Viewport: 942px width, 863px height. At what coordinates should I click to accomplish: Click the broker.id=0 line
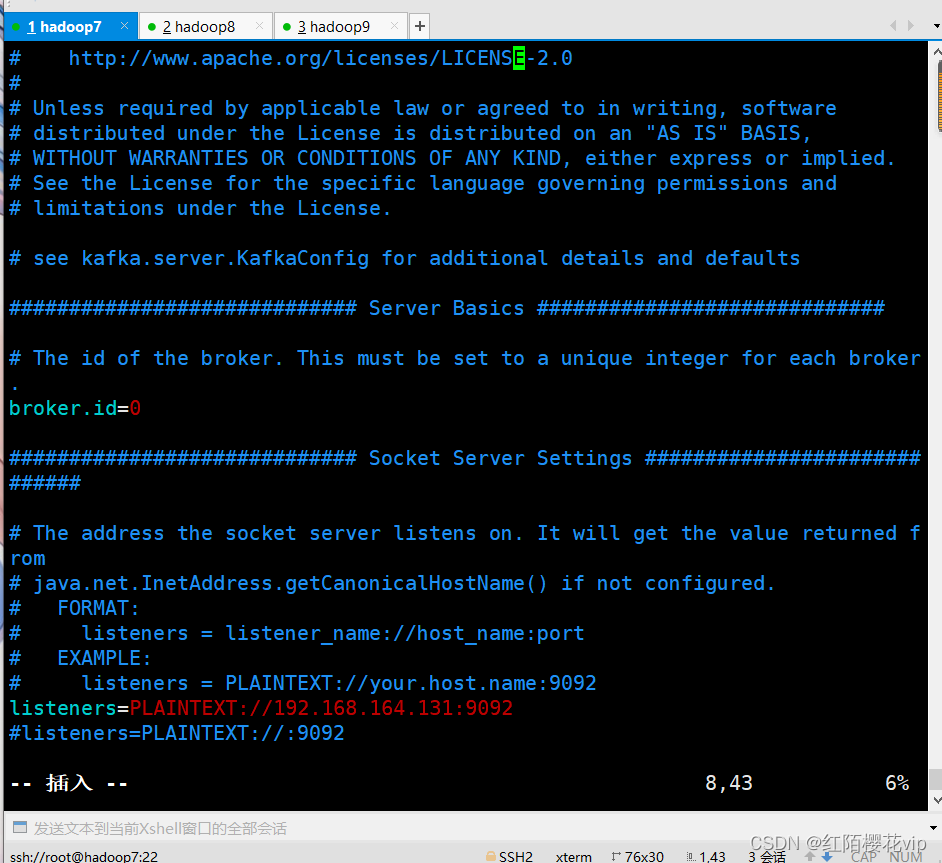pos(75,408)
